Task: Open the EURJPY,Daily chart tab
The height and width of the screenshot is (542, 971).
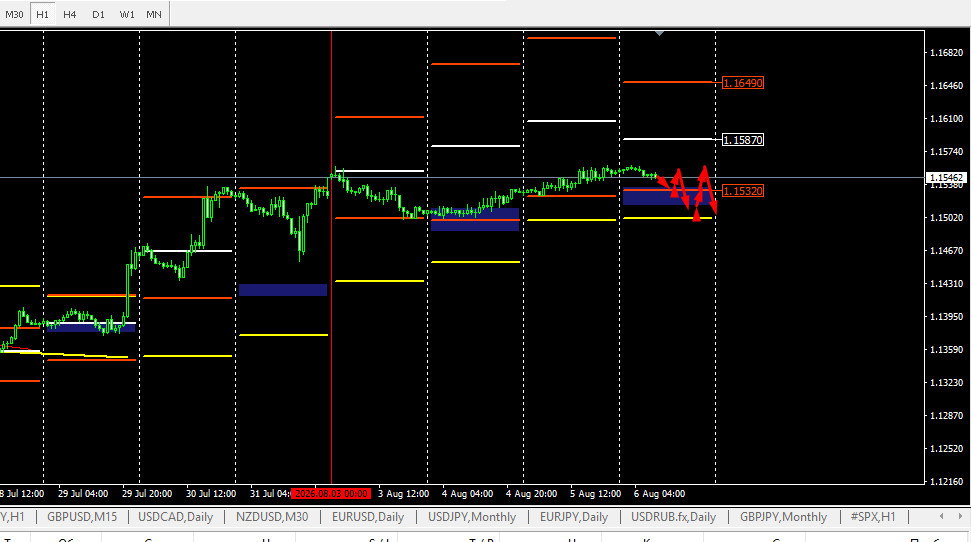Action: [573, 517]
